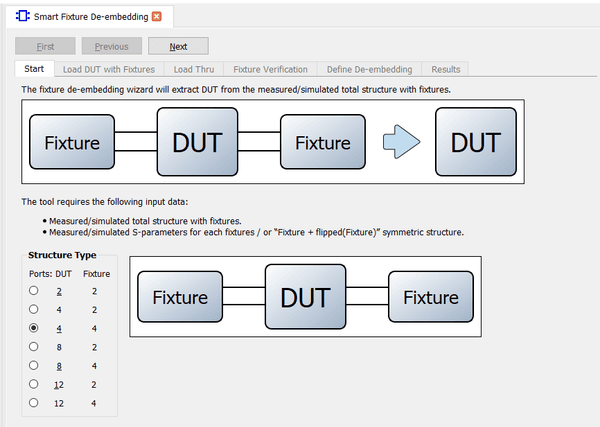
Task: Go to Fixture Verification tab
Action: pyautogui.click(x=270, y=69)
